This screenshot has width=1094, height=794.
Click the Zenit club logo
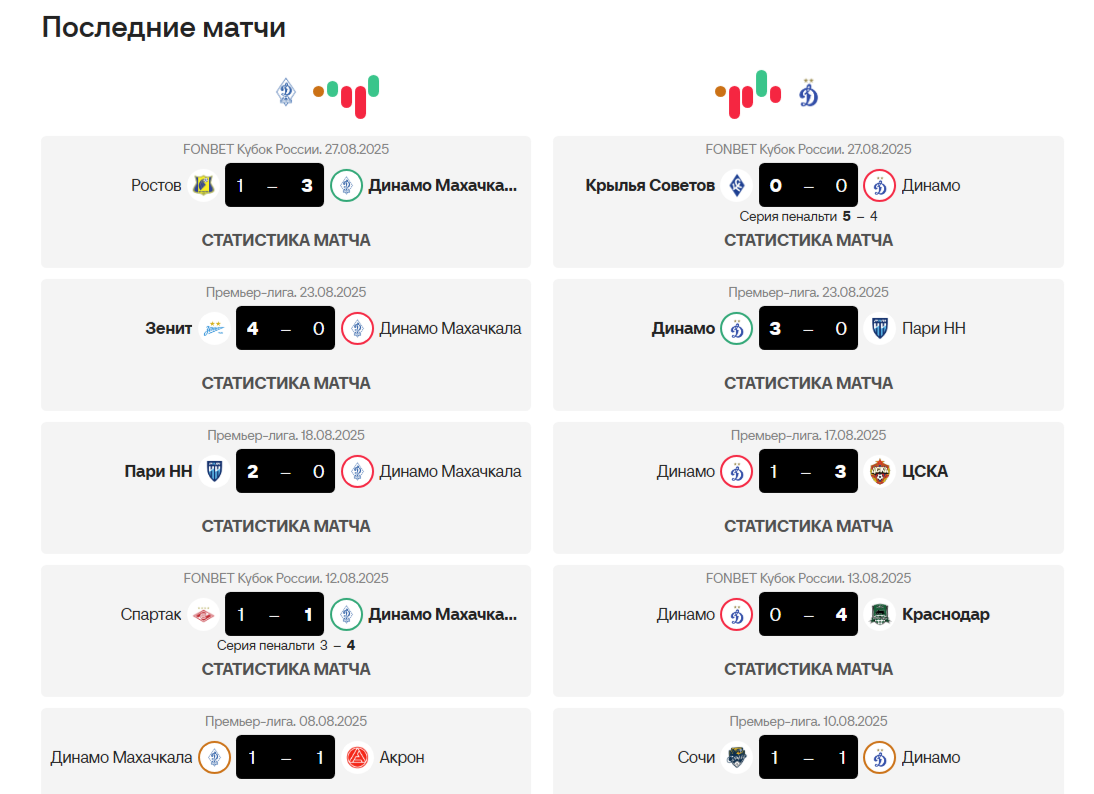click(214, 328)
